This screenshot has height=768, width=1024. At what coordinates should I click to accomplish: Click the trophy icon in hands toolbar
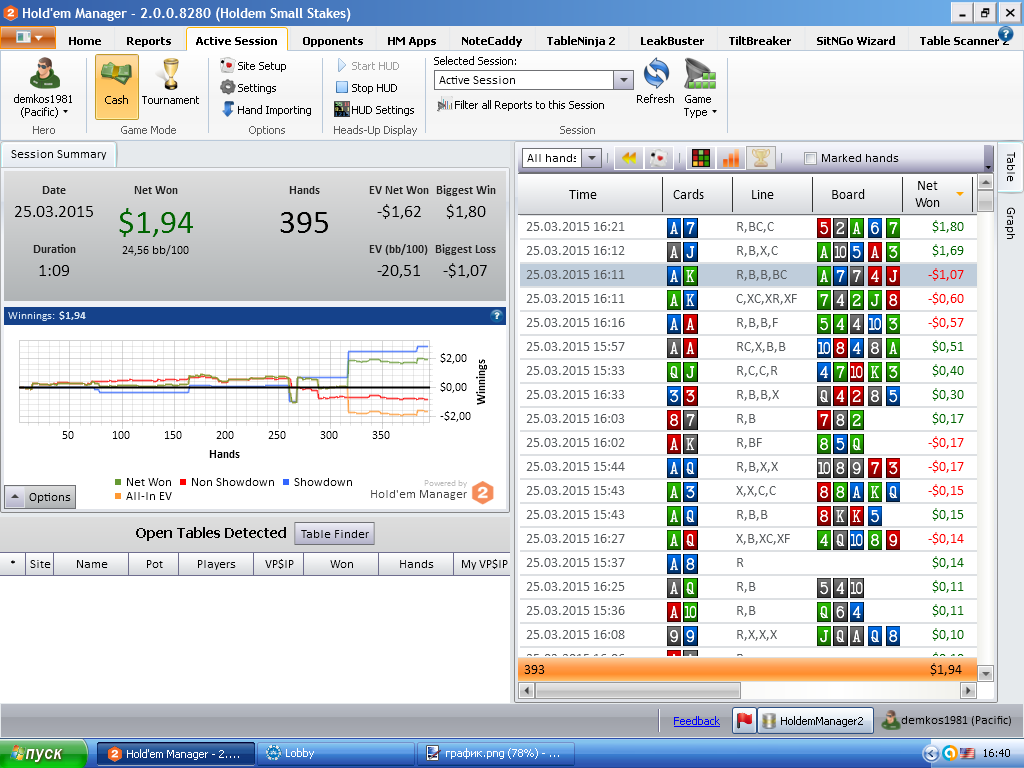(761, 157)
